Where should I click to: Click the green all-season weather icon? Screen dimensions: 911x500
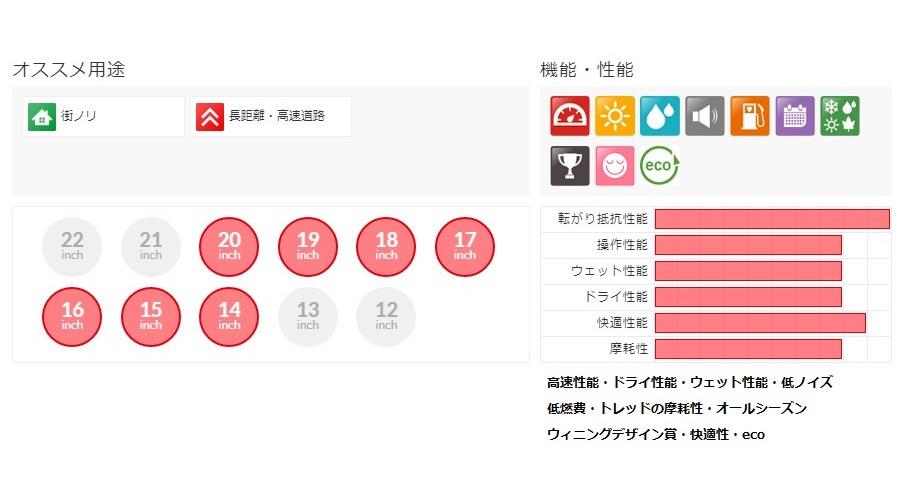click(840, 116)
